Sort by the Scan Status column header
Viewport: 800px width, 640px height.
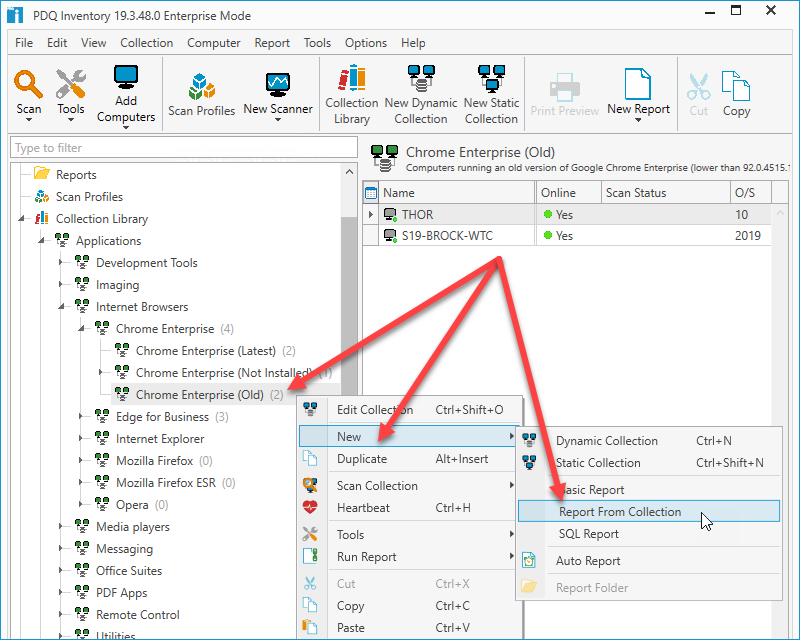click(x=665, y=193)
